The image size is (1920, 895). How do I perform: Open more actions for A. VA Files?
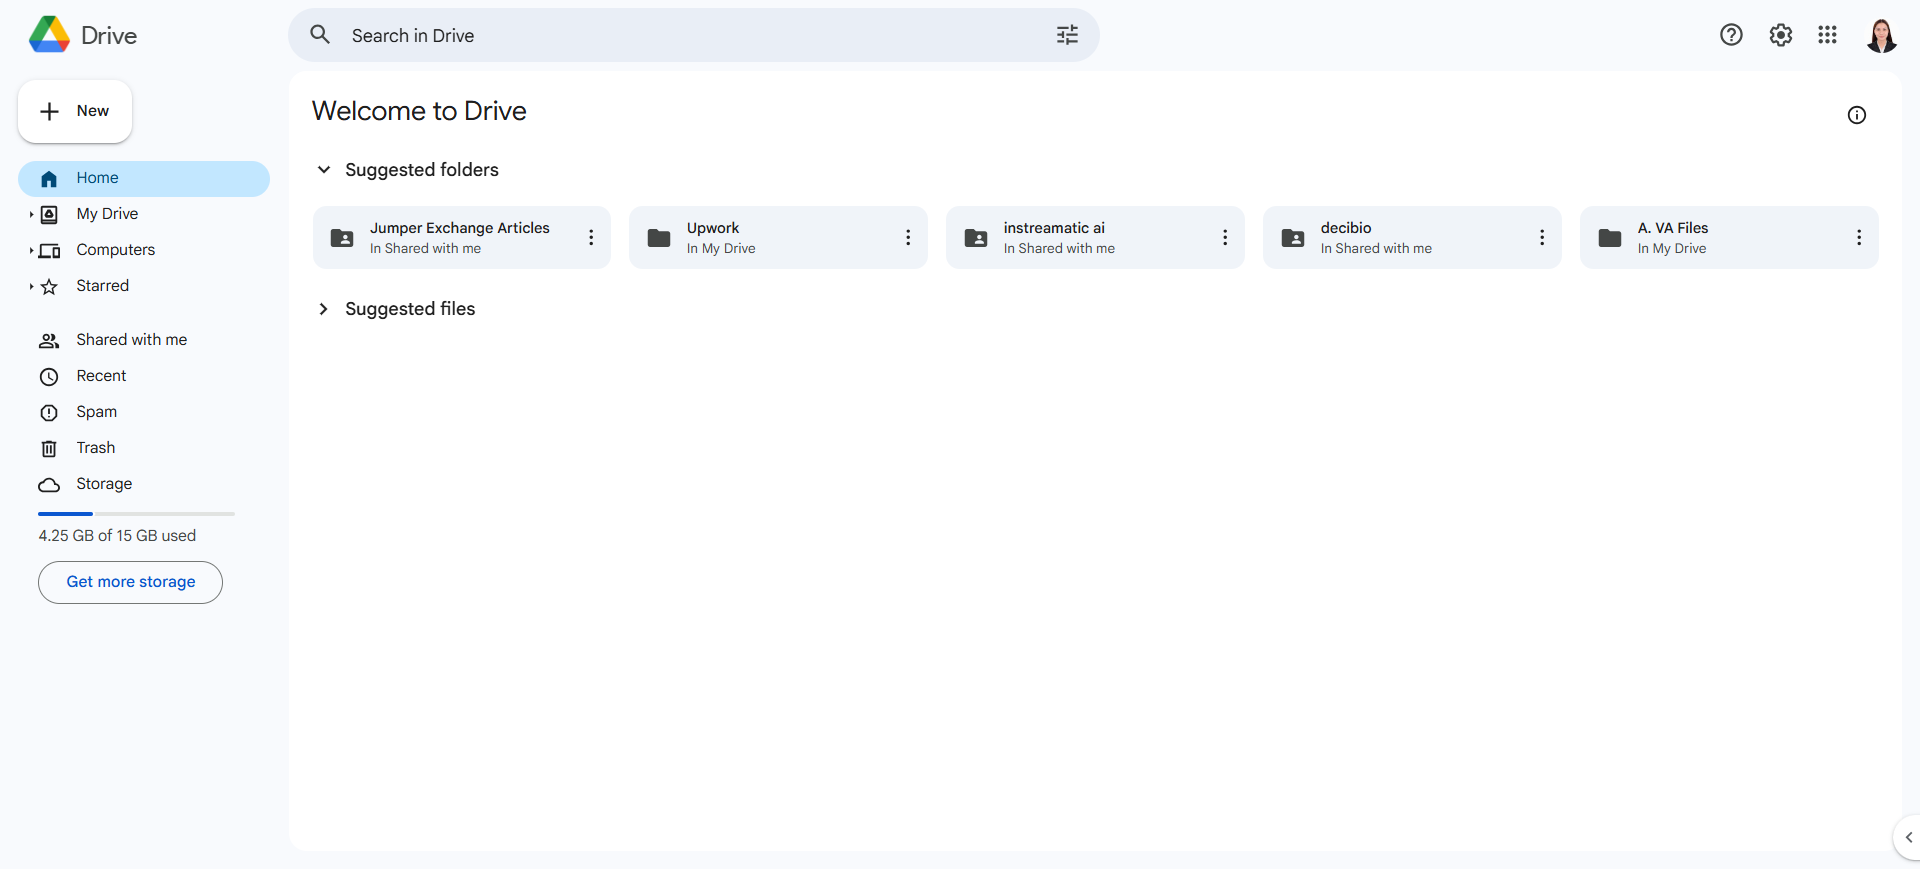click(x=1858, y=238)
